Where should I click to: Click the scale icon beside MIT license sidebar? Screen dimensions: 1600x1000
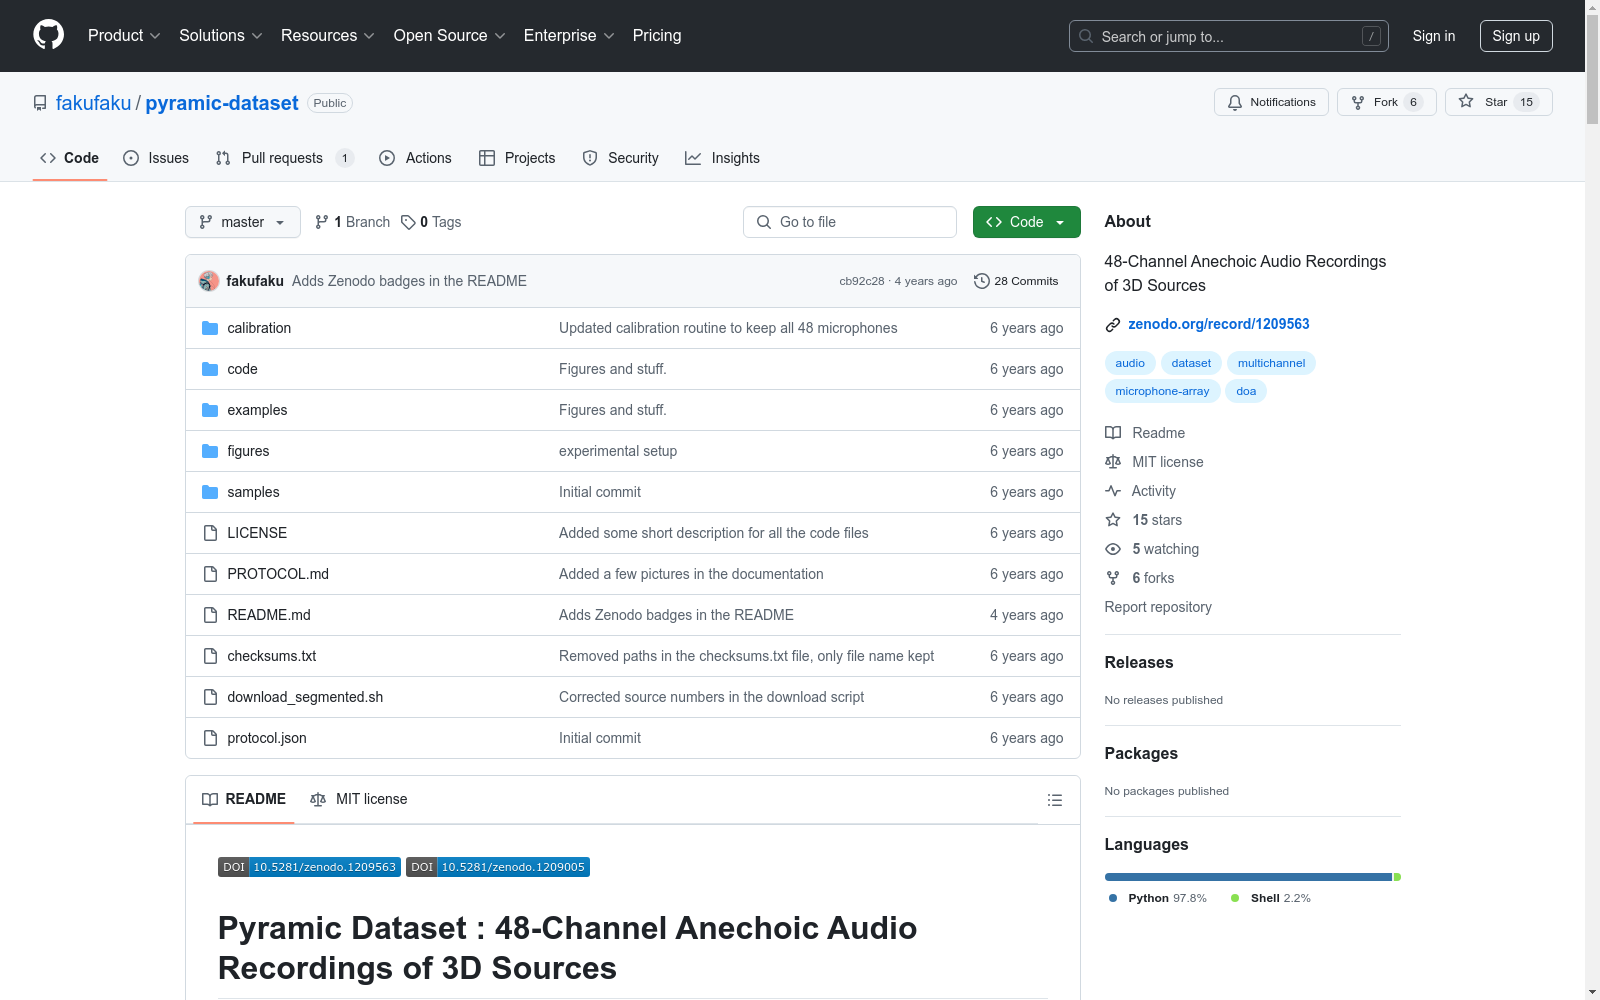point(1113,462)
